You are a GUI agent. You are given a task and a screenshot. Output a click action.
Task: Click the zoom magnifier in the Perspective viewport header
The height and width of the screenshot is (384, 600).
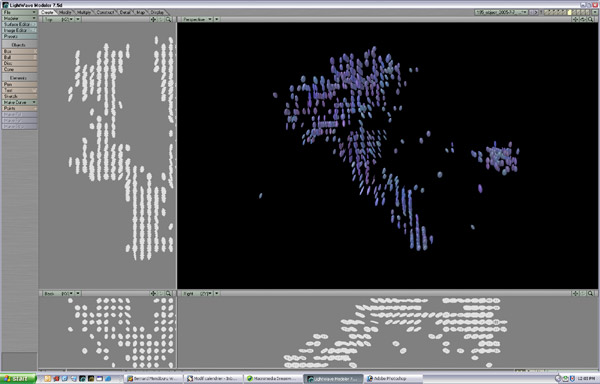click(x=590, y=19)
